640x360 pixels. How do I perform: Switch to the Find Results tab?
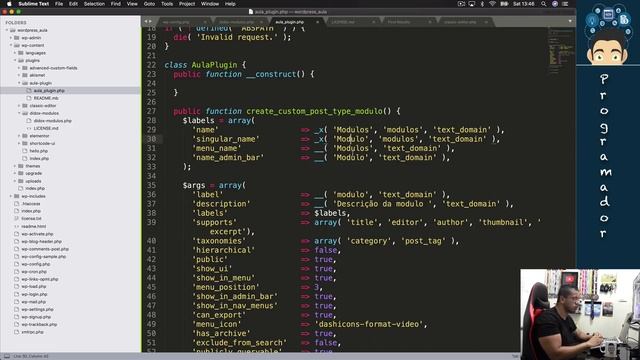click(399, 22)
